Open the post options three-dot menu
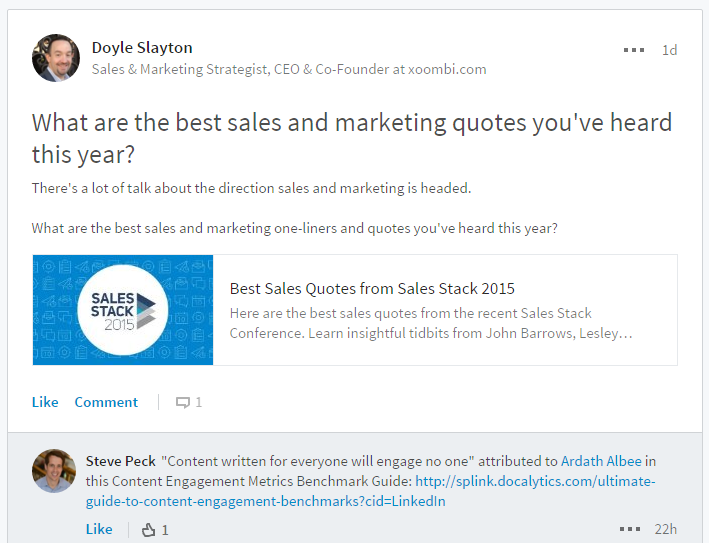Screen dimensions: 709x543 pyautogui.click(x=634, y=50)
